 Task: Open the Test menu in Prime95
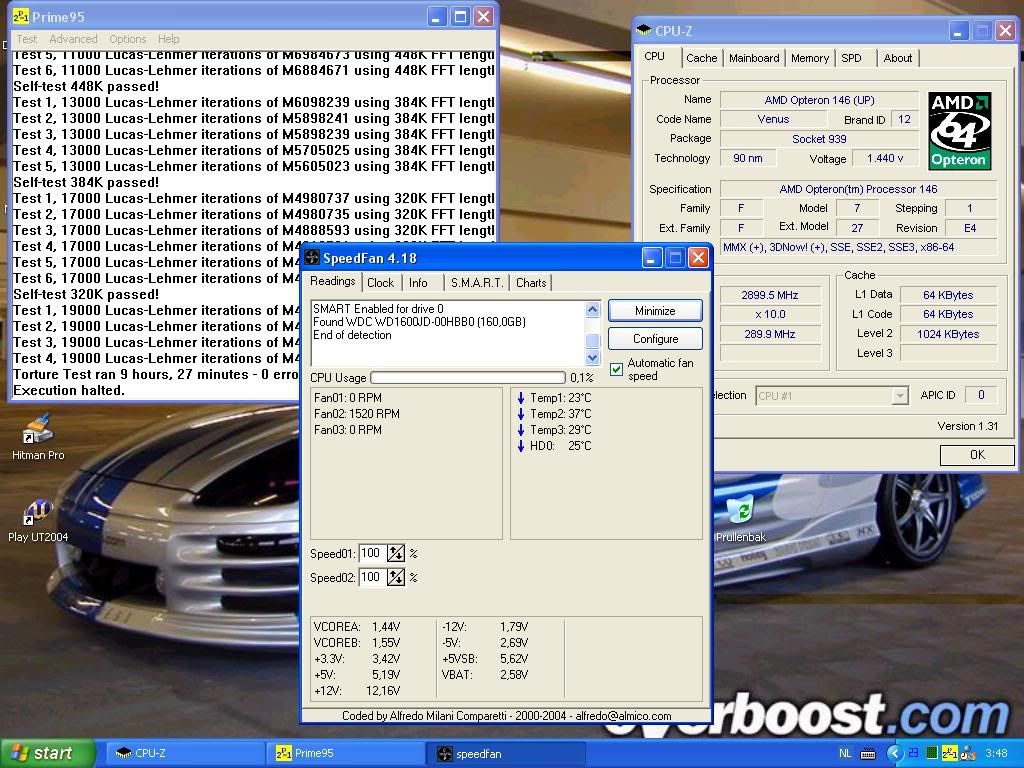(26, 39)
